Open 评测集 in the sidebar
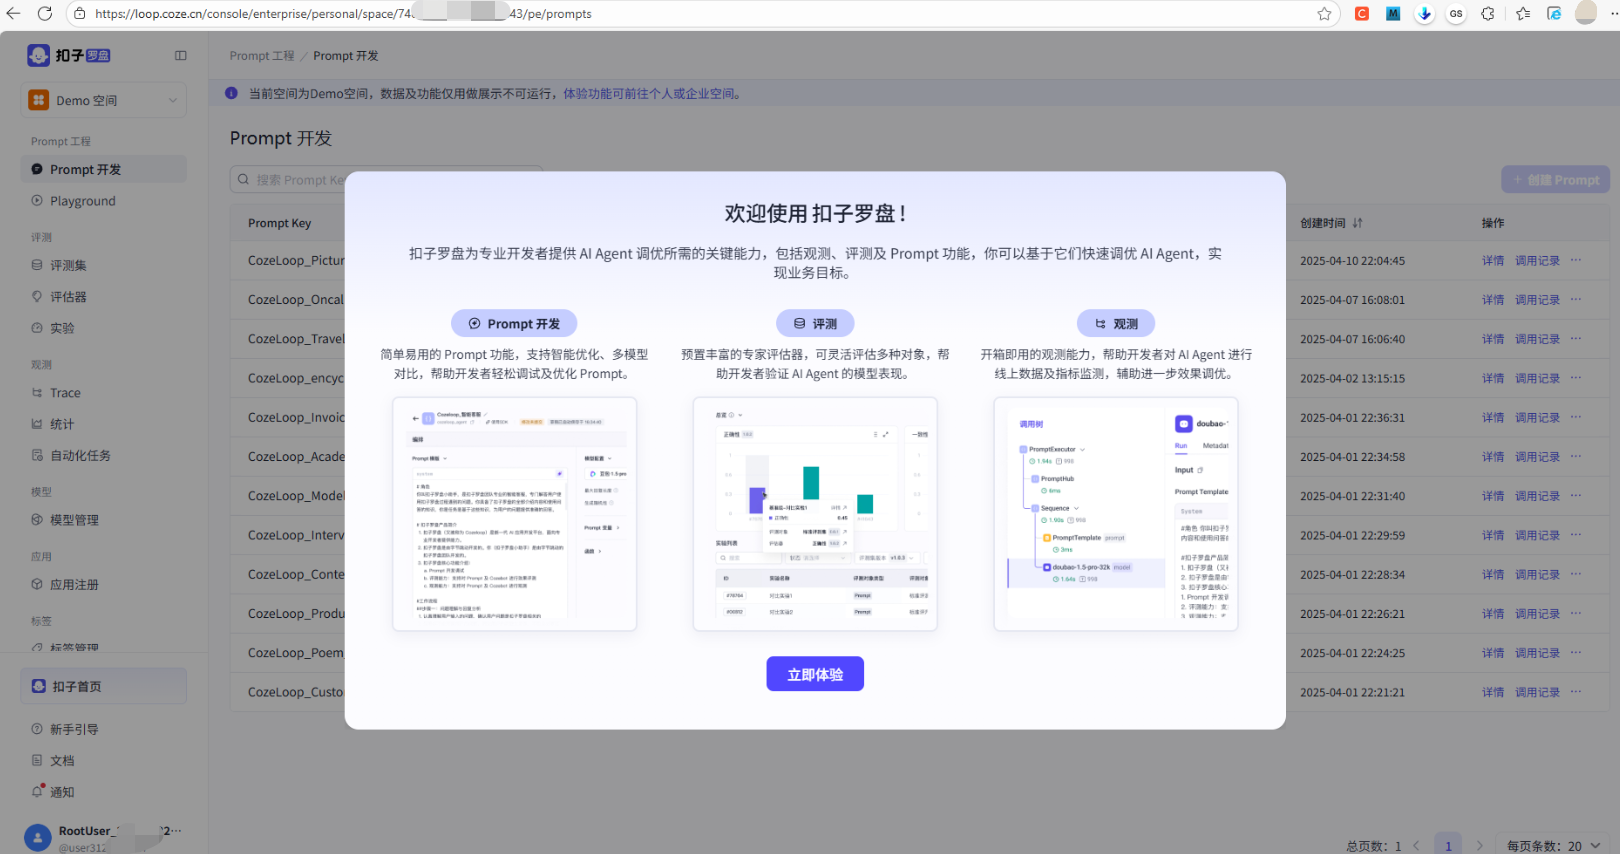This screenshot has width=1620, height=854. click(104, 265)
